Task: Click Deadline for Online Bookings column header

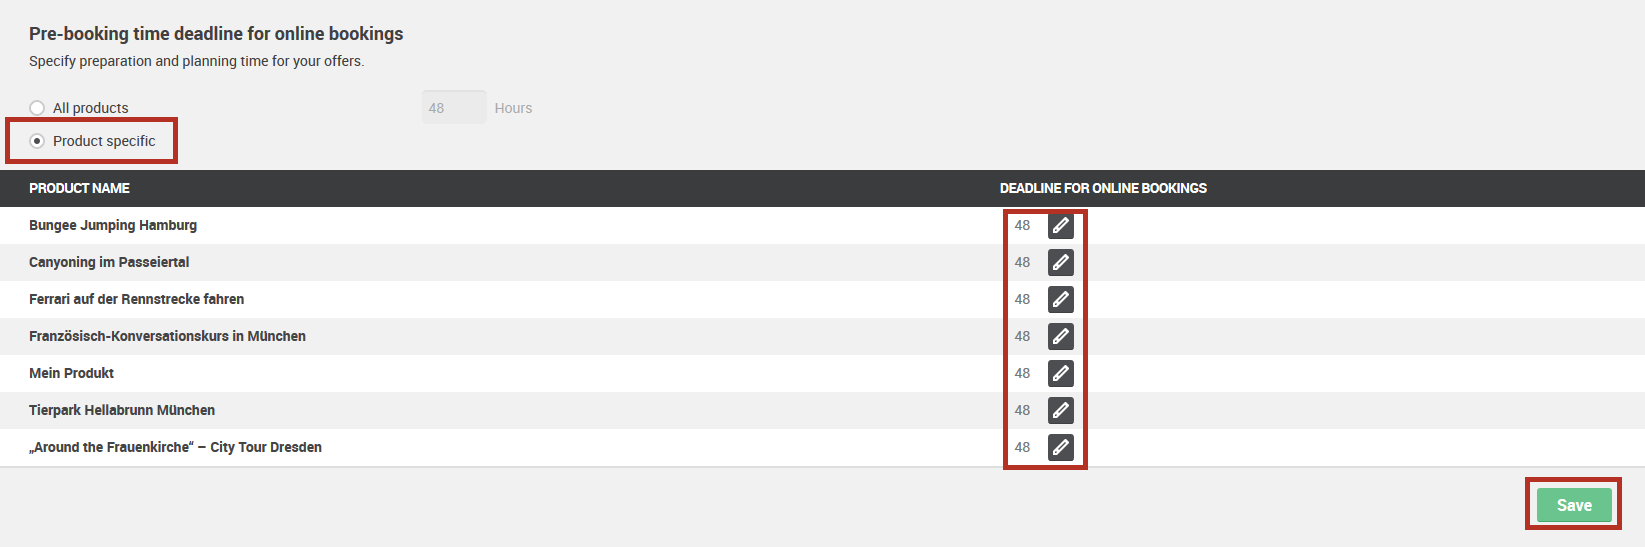Action: pos(1103,188)
